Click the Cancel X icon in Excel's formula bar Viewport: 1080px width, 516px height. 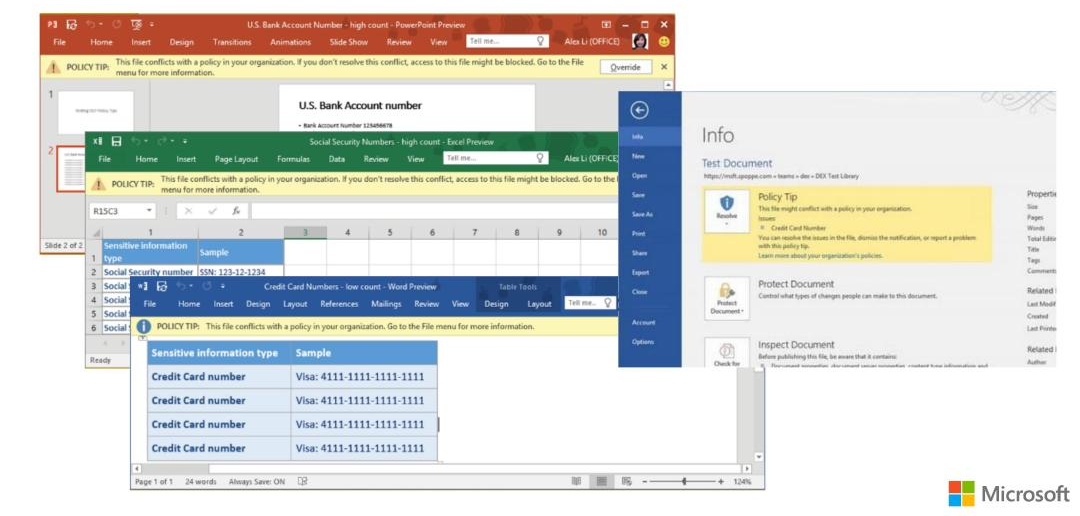click(189, 211)
